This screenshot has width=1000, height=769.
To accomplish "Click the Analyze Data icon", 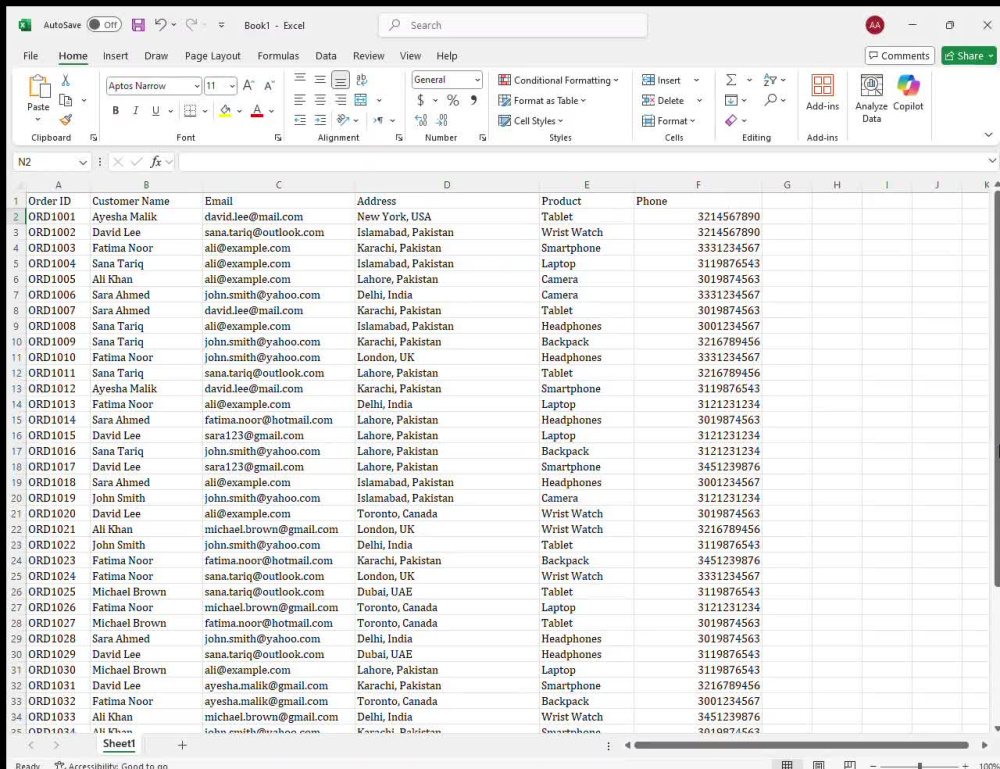I will 871,98.
